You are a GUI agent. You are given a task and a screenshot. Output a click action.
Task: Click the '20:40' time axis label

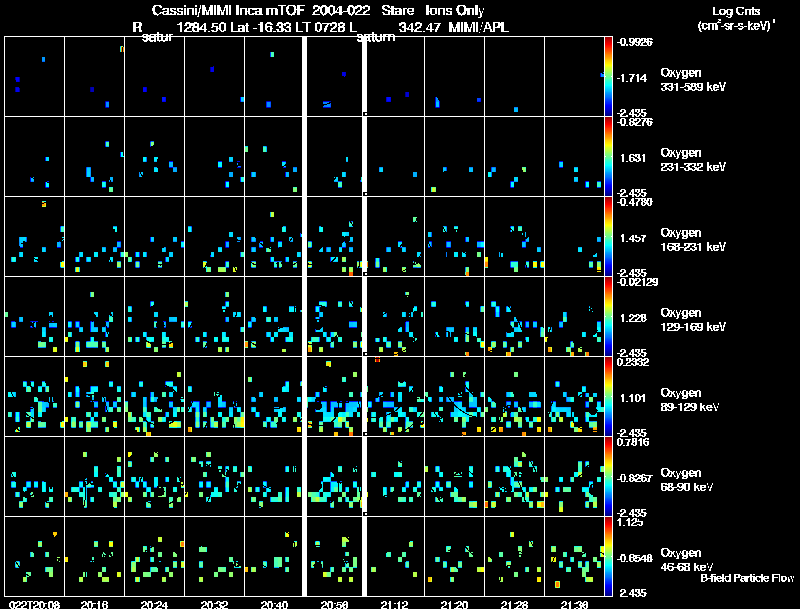274,604
